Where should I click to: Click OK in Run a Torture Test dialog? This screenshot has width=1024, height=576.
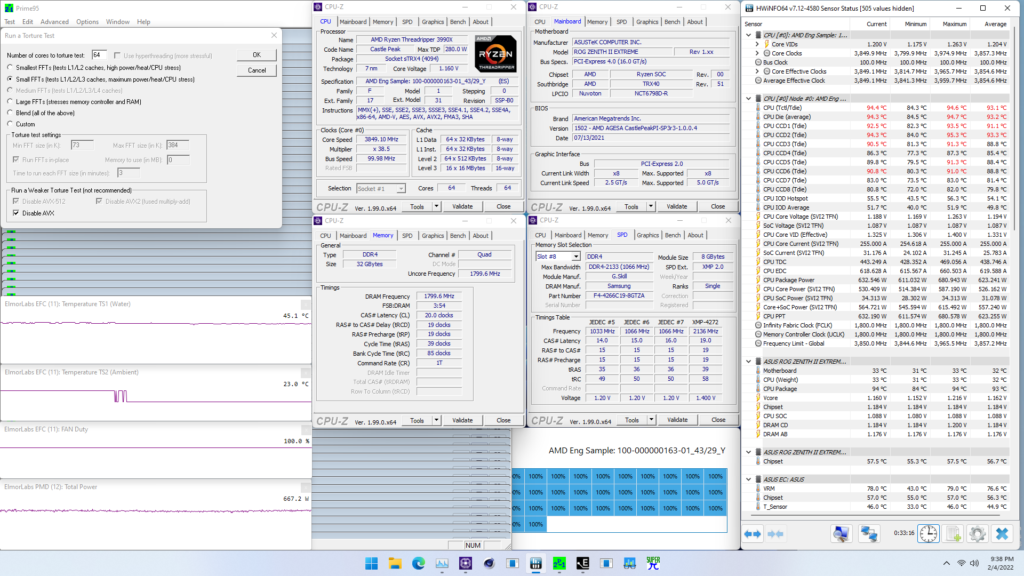(257, 55)
